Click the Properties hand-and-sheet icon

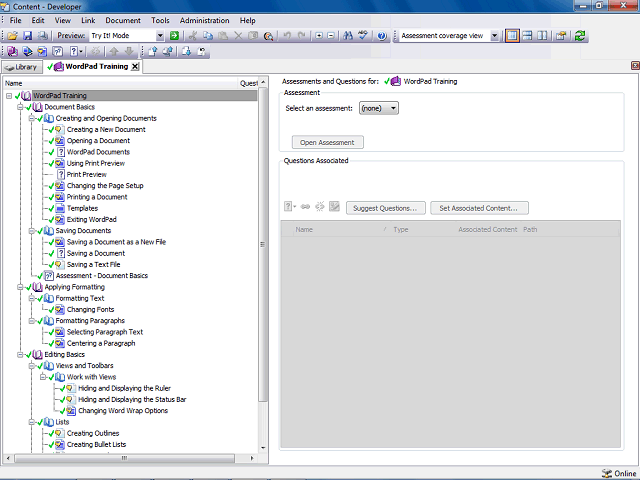pyautogui.click(x=561, y=36)
